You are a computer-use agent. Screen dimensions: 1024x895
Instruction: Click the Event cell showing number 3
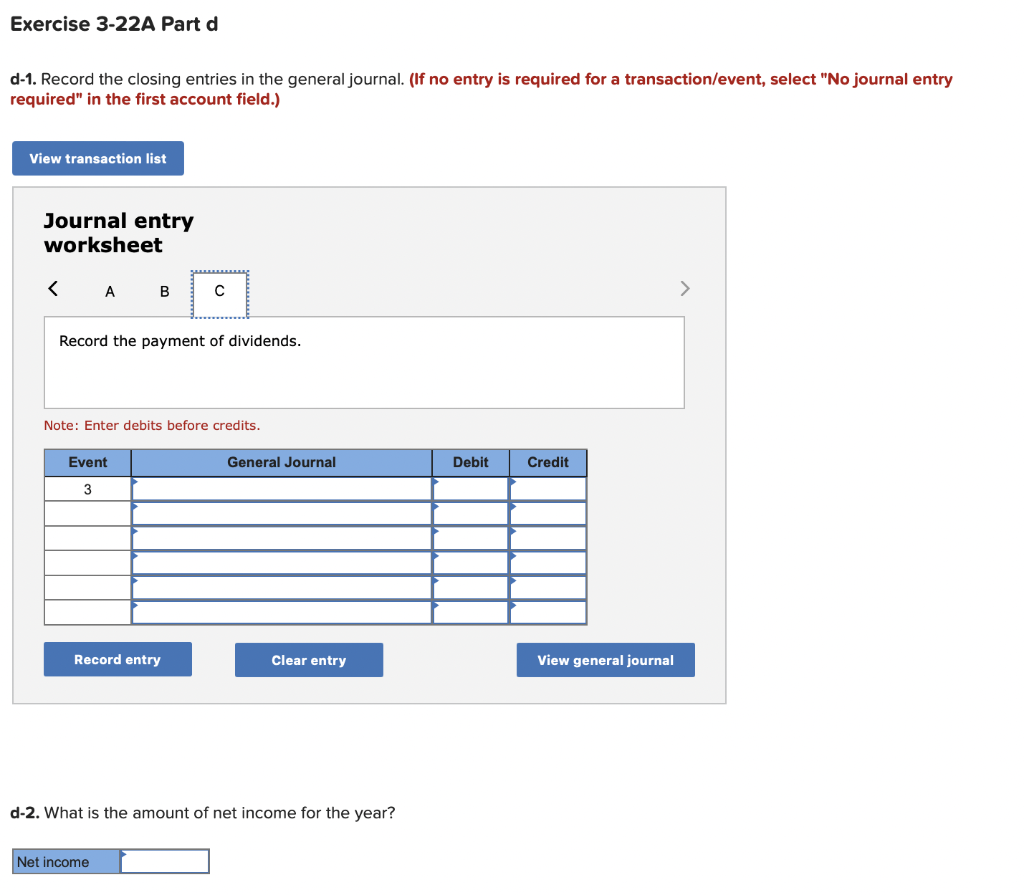tap(87, 487)
